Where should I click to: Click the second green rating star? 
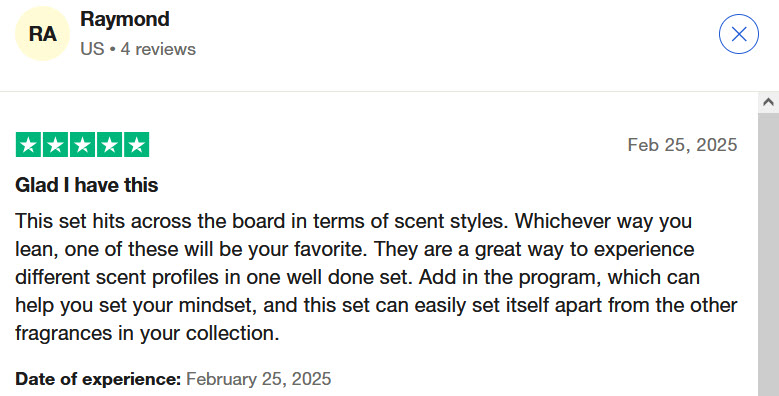pos(55,145)
